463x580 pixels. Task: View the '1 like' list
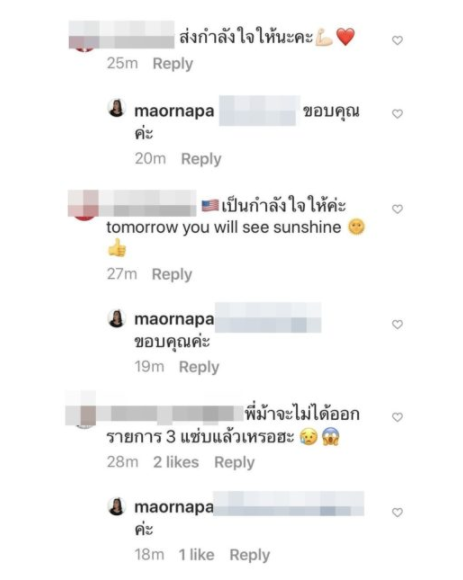pyautogui.click(x=196, y=555)
